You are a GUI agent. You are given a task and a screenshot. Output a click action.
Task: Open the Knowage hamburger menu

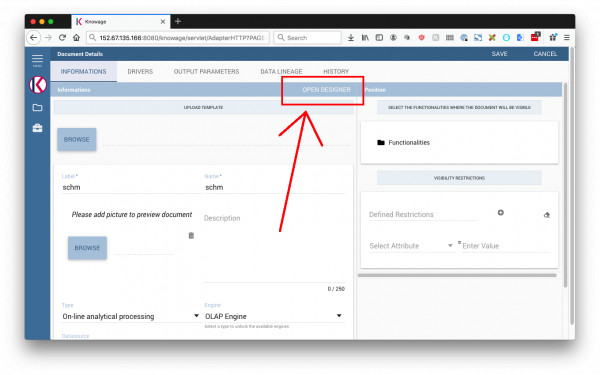pos(37,59)
